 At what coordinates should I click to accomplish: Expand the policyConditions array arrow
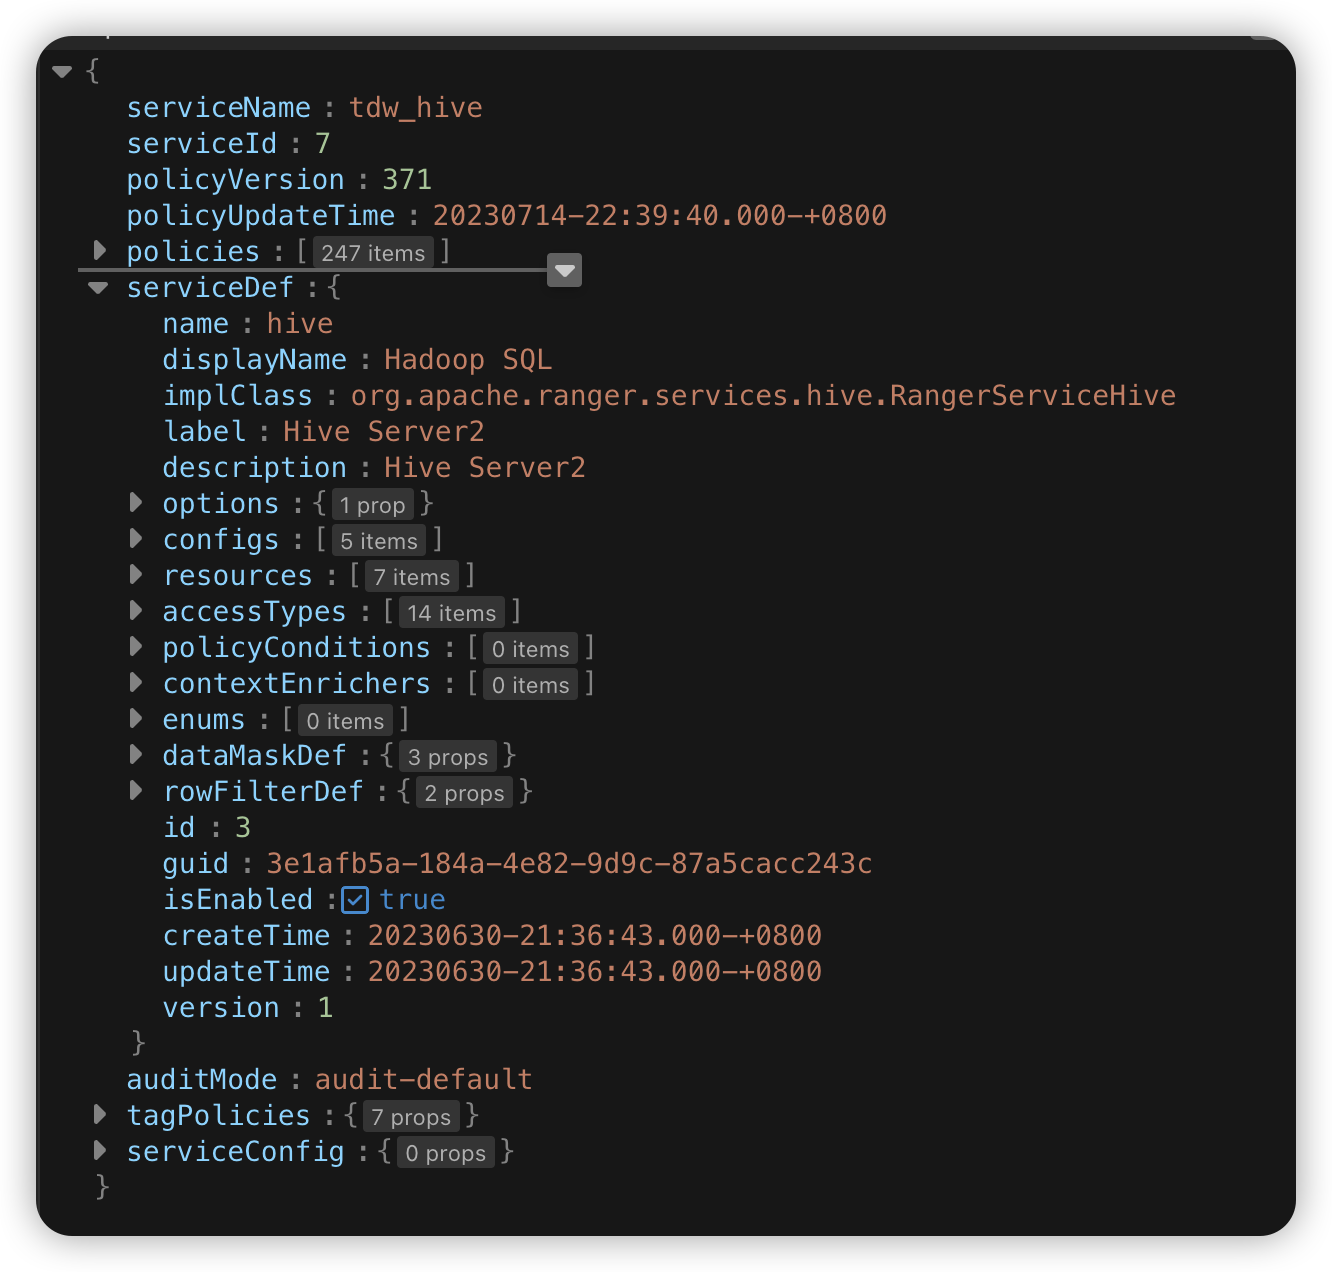136,646
